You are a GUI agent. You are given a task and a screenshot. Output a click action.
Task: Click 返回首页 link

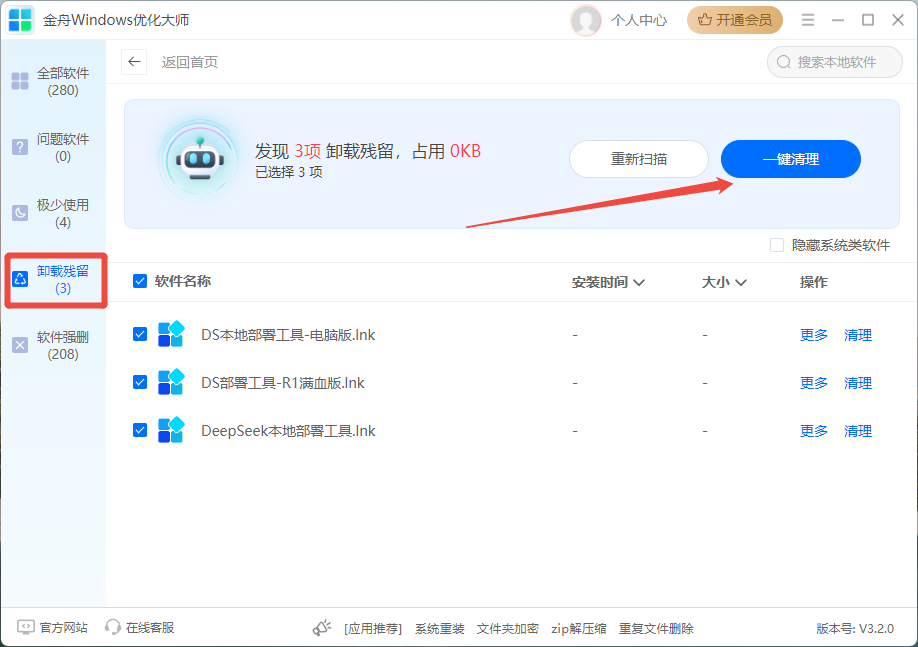[x=190, y=62]
